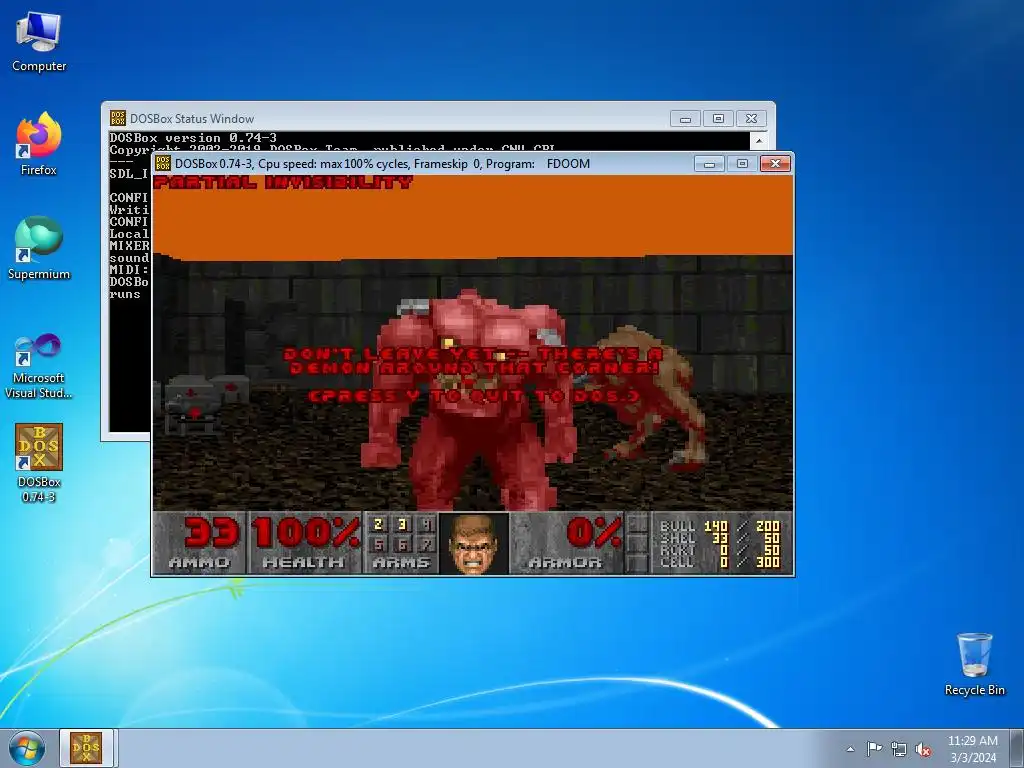Viewport: 1024px width, 768px height.
Task: Click the marine face in status bar
Action: 474,544
